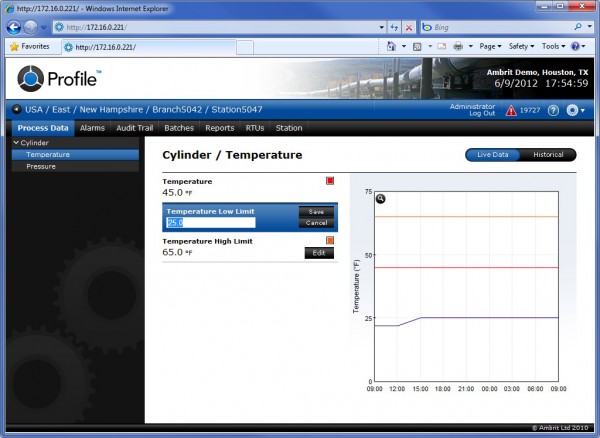Open the search provider dropdown arrow
600x438 pixels.
[x=590, y=27]
